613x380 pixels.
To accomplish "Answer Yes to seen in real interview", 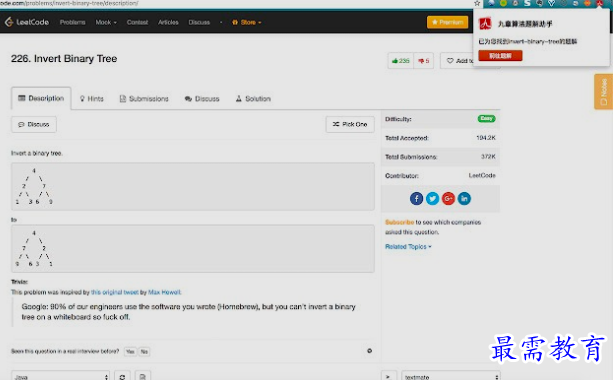I will coord(130,351).
